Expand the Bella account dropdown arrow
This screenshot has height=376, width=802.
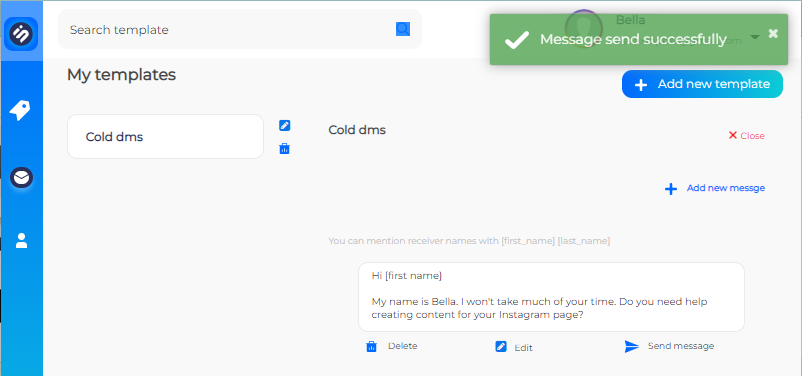tap(755, 37)
